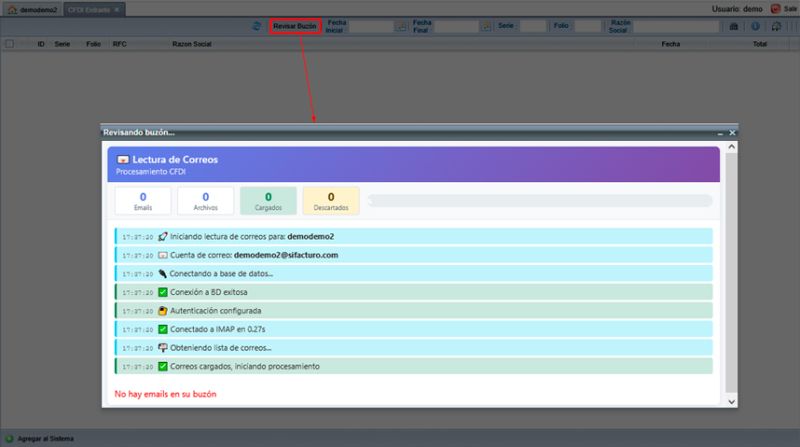Click the Lectura de Correos heading

[175, 160]
